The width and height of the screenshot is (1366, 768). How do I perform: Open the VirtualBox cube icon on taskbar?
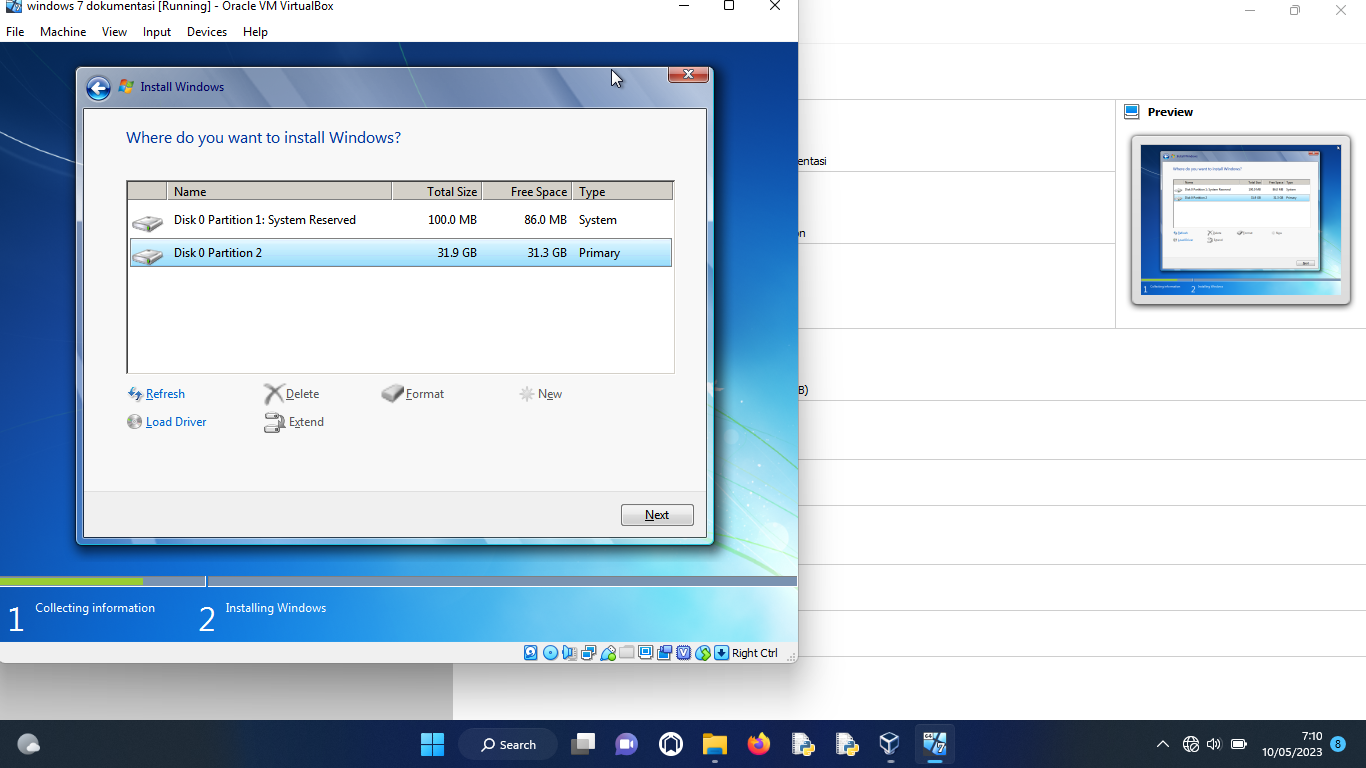[888, 744]
